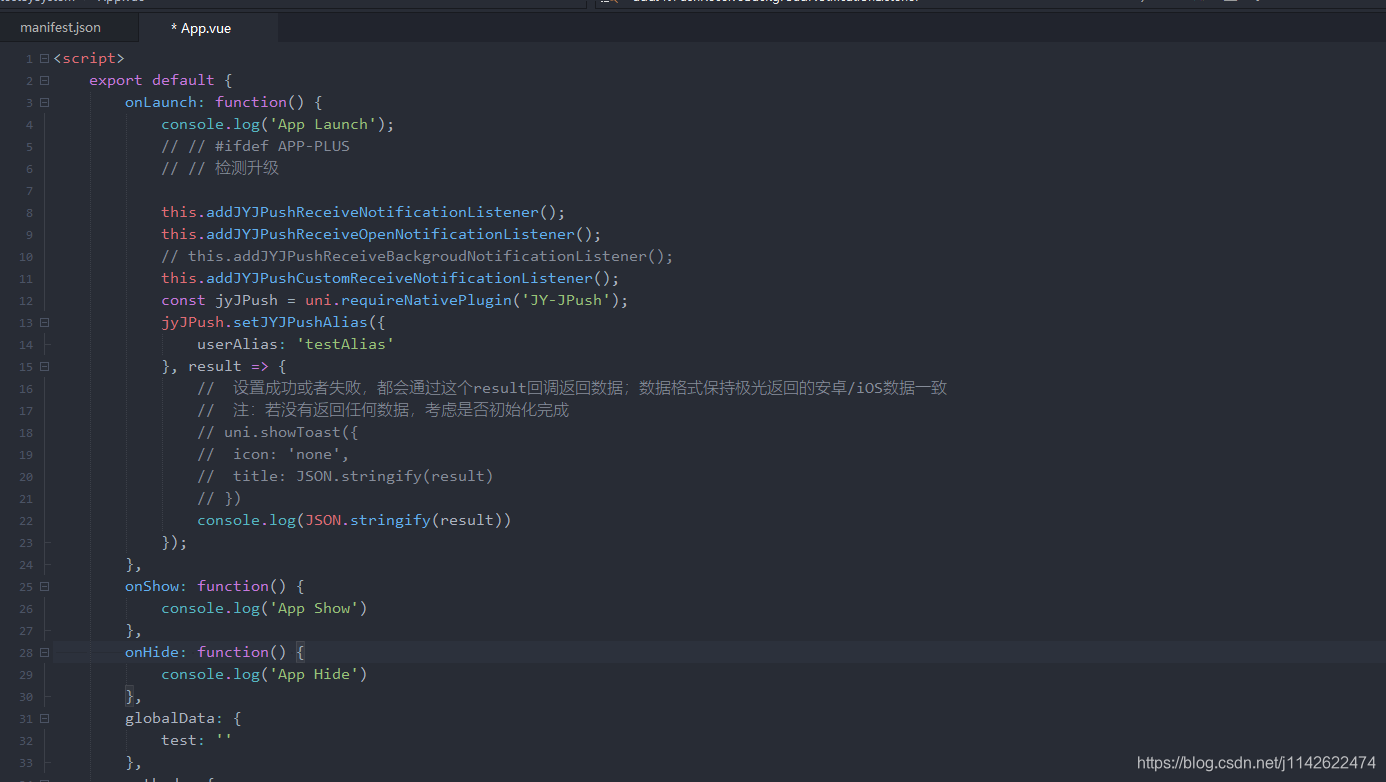Click the userAlias: 'testAlias' line
The image size is (1386, 782).
click(x=295, y=344)
